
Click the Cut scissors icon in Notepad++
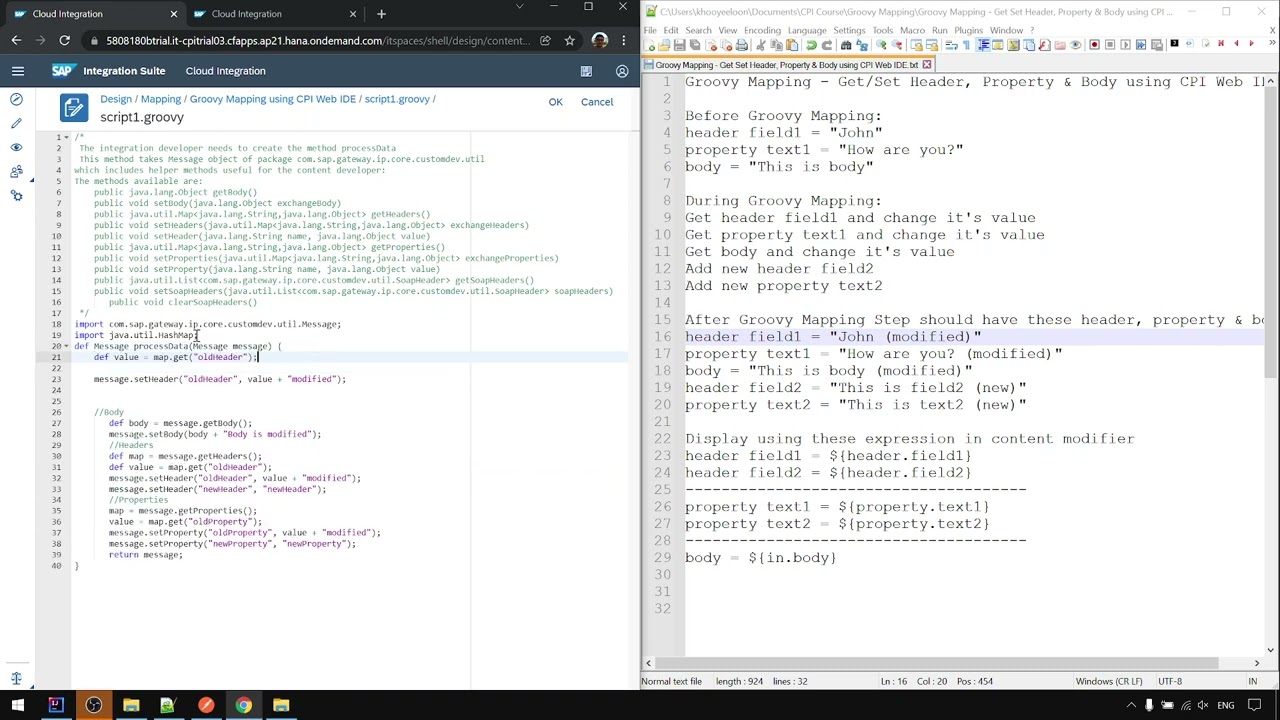click(760, 45)
